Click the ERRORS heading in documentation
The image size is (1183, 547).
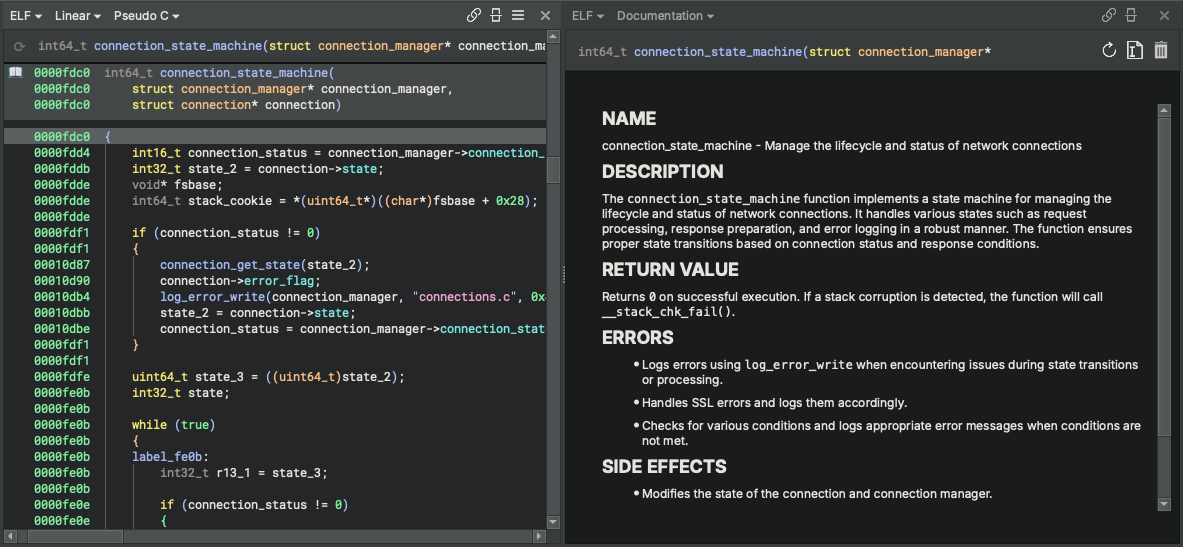point(638,337)
